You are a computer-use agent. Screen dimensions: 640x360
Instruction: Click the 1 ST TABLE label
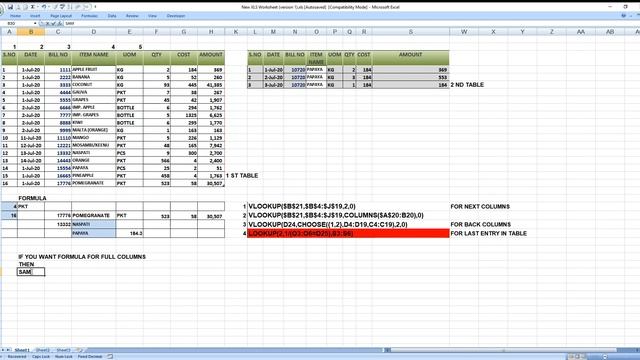pyautogui.click(x=242, y=176)
